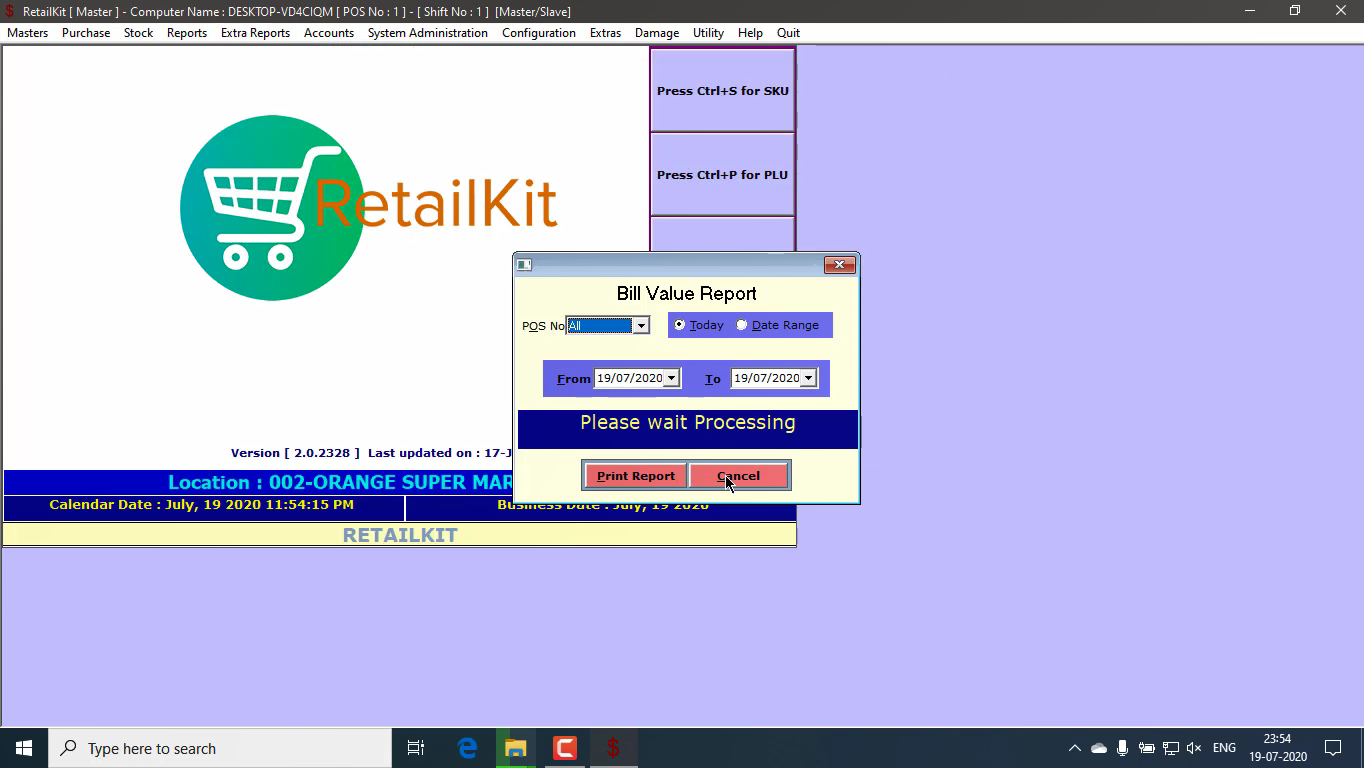The width and height of the screenshot is (1364, 768).
Task: Click the Location 002-ORANGE SUPER MAR banner
Action: (x=340, y=482)
